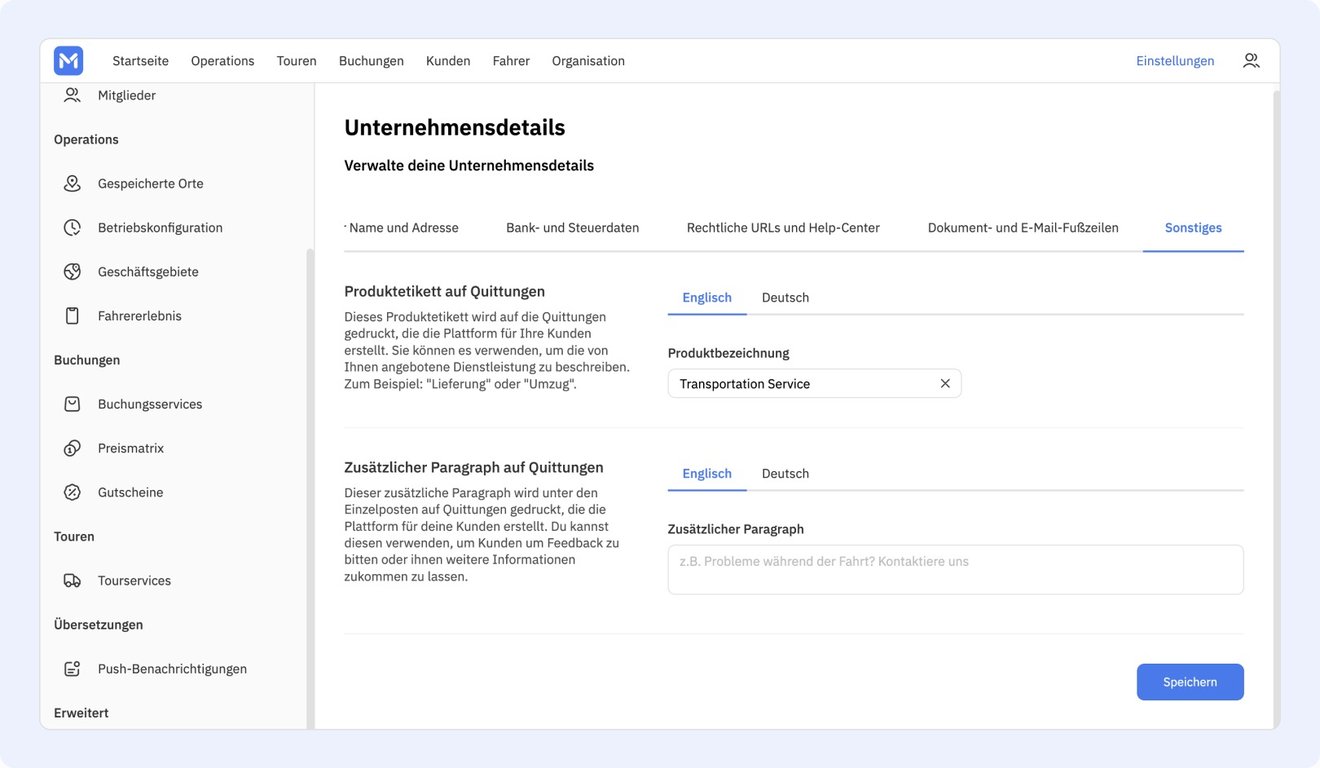Open Preismatrix in the sidebar

click(131, 448)
